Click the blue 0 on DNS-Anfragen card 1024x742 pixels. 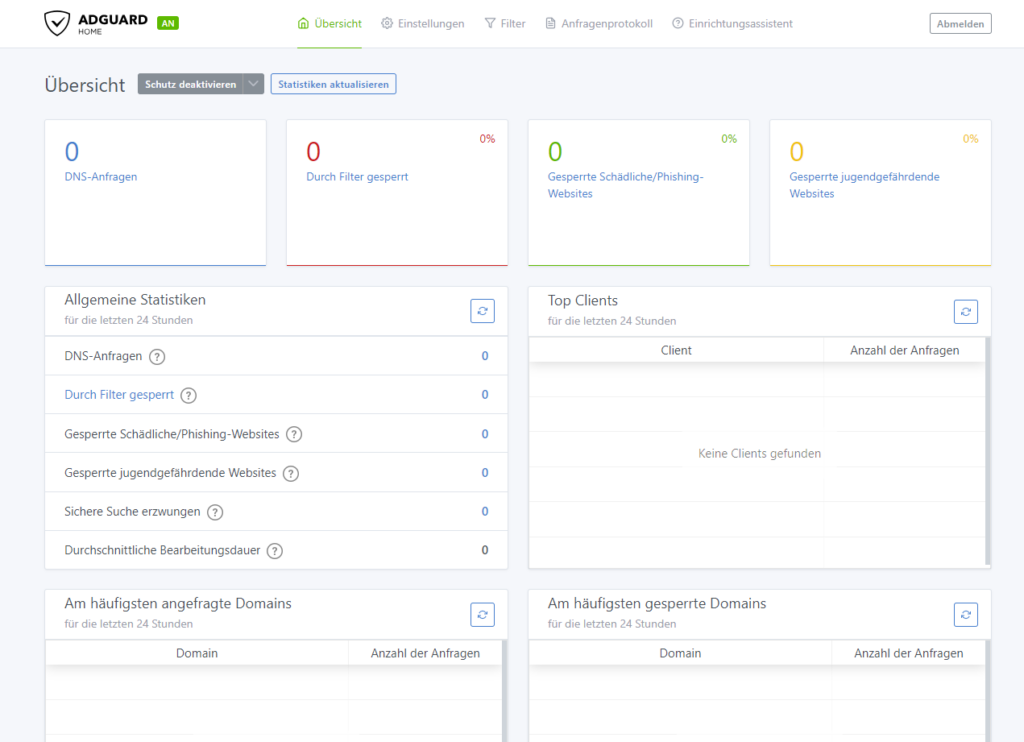[72, 152]
